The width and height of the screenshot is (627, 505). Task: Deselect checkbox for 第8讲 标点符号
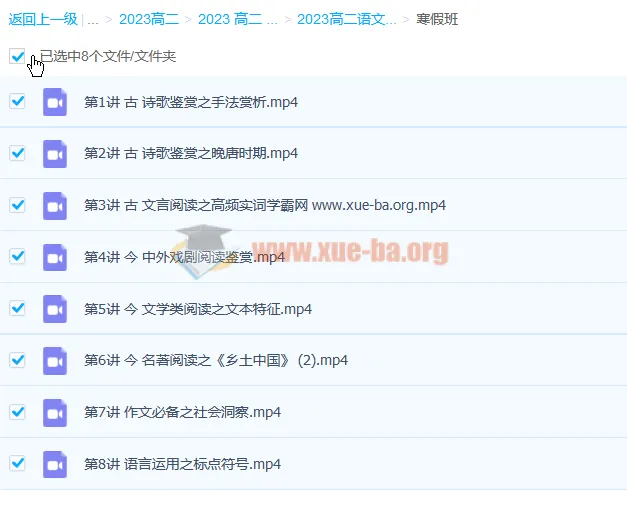click(x=17, y=463)
